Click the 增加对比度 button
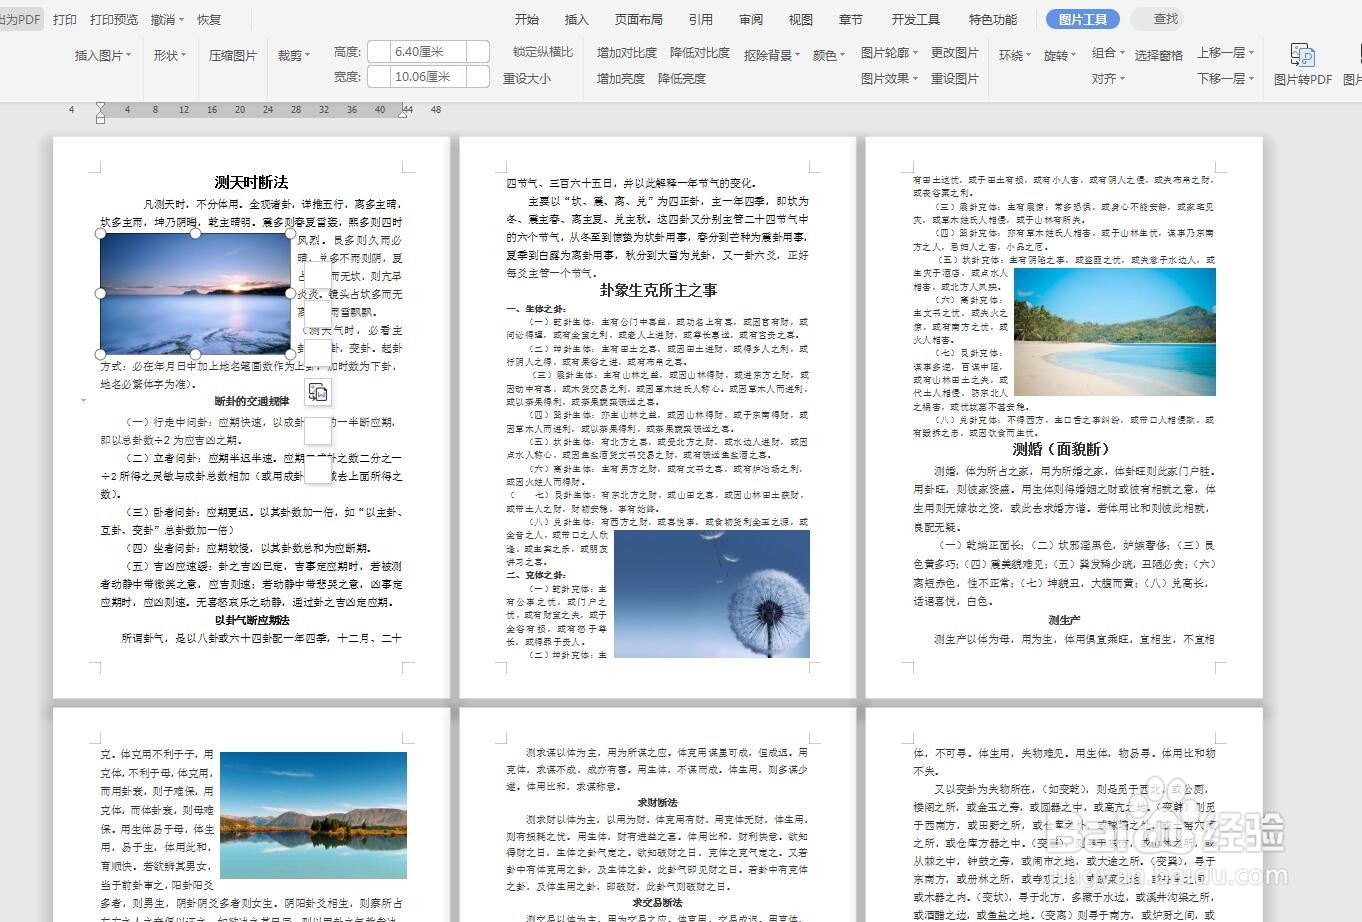Screen dimensions: 1362x922 627,52
